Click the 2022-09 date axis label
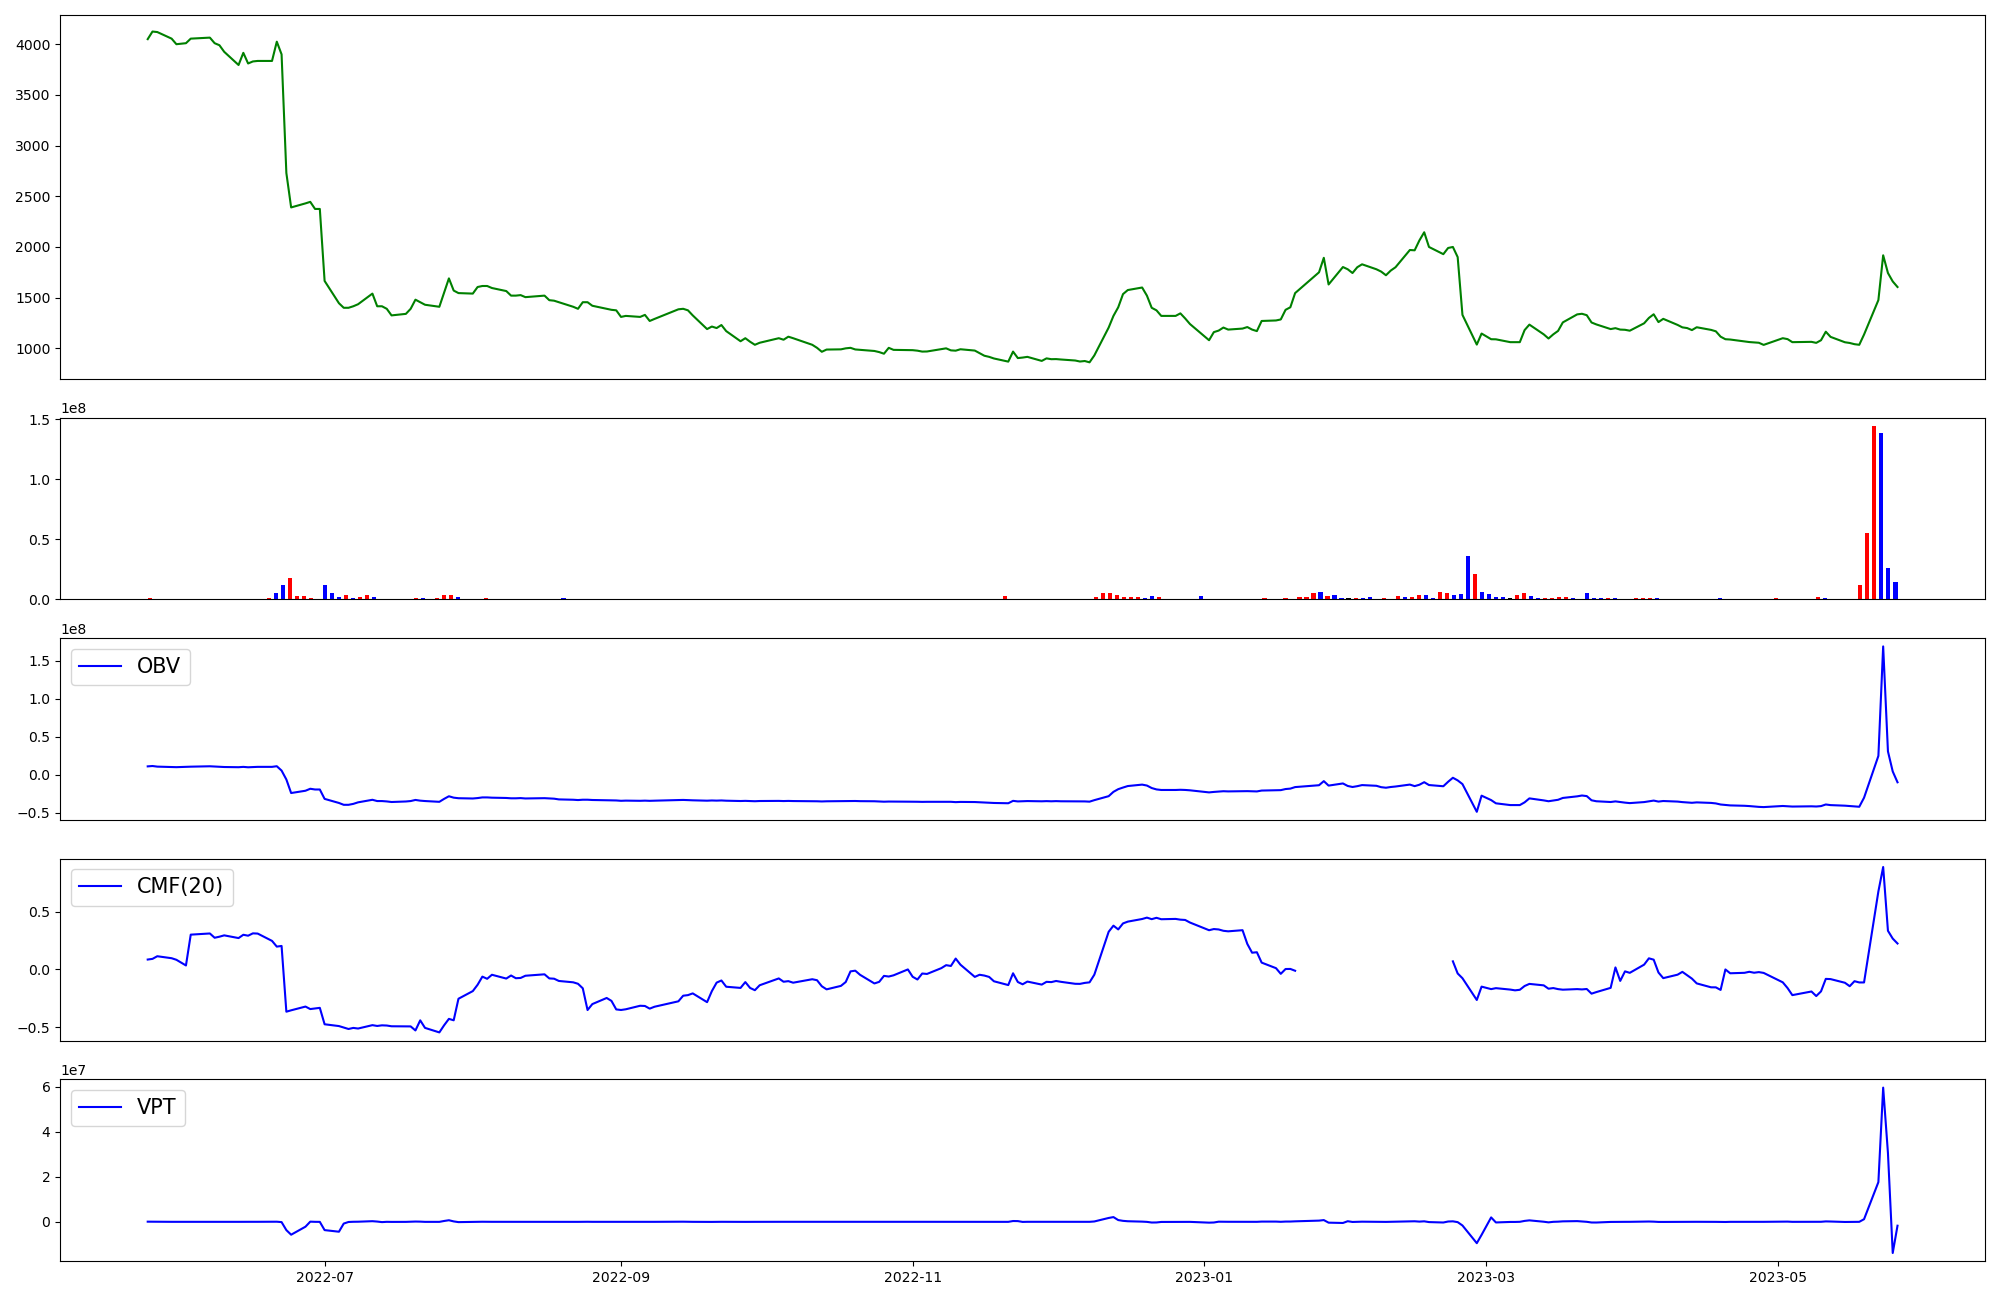 621,1277
